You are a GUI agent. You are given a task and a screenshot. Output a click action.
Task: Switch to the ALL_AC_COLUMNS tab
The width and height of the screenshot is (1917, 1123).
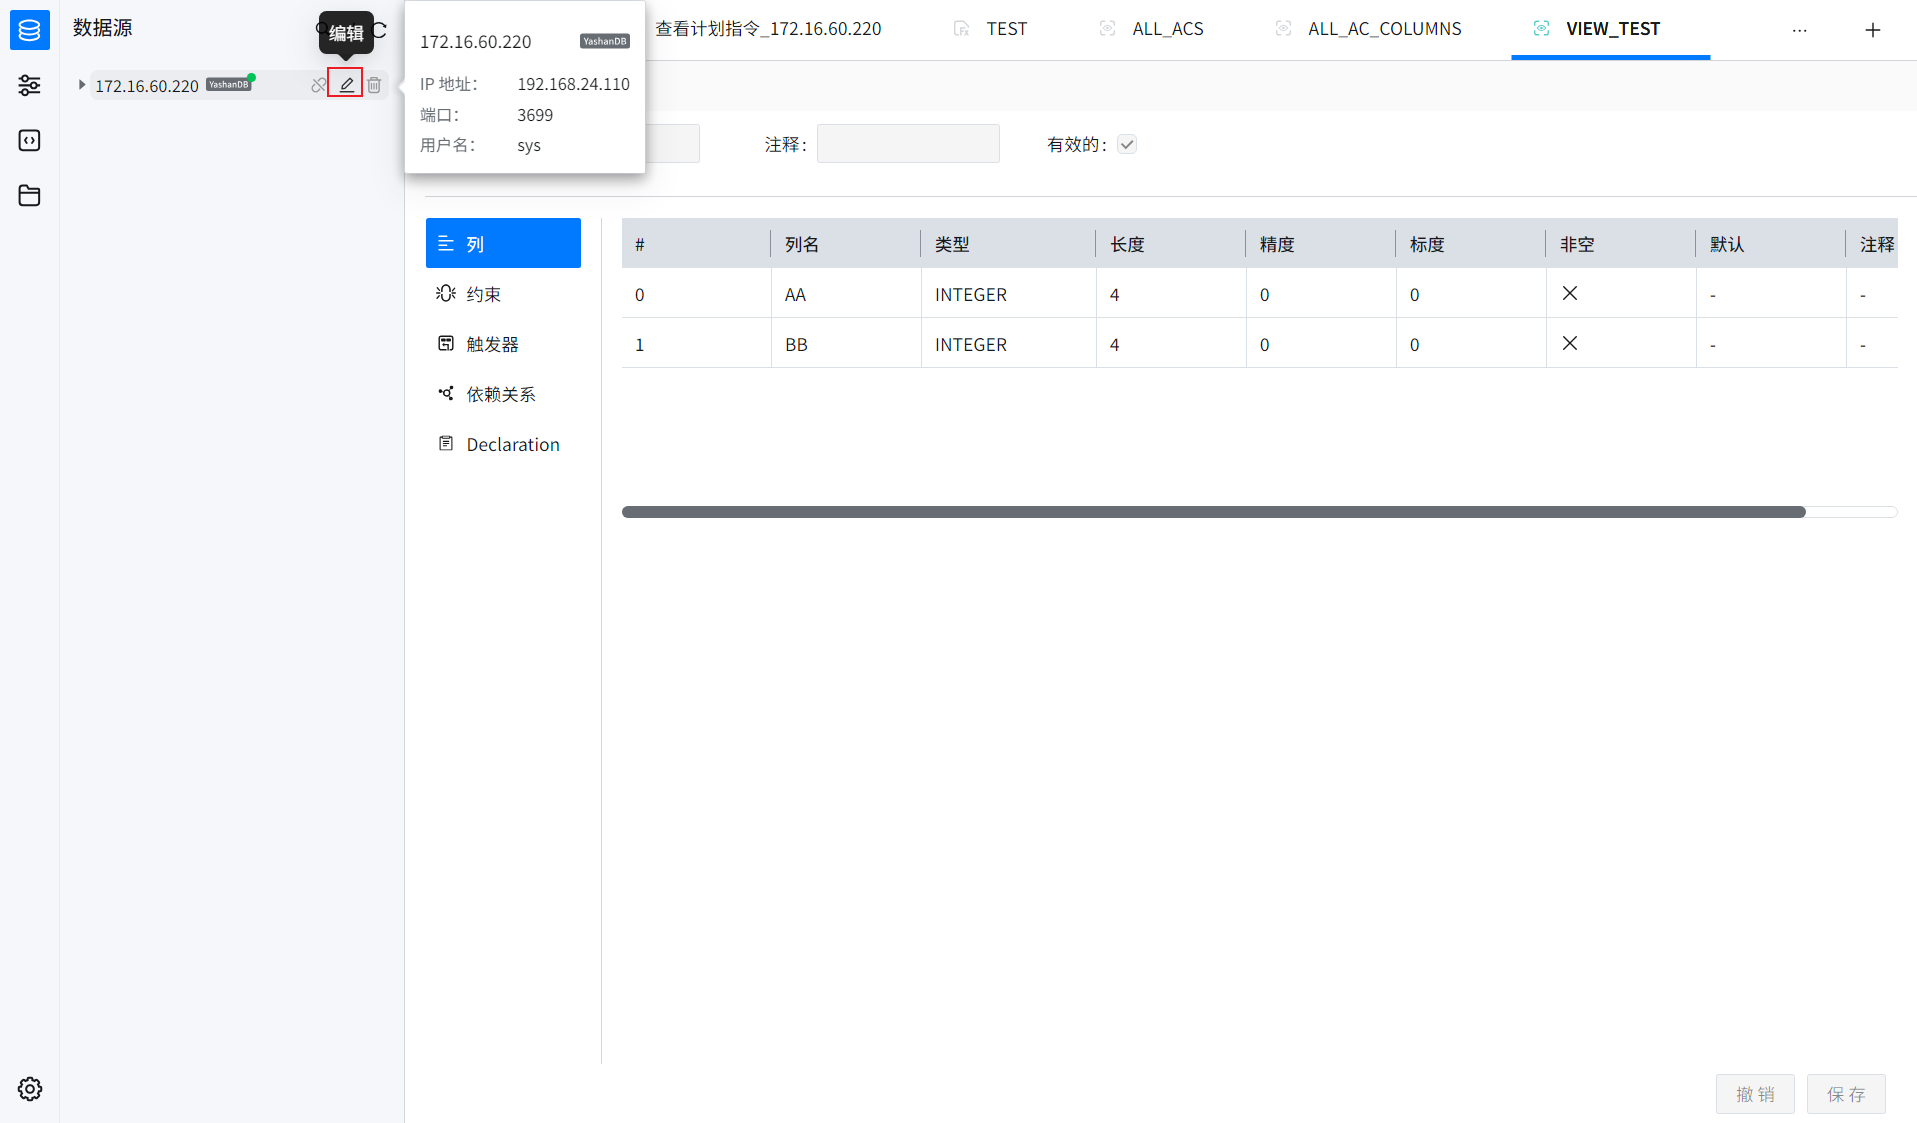(x=1384, y=29)
